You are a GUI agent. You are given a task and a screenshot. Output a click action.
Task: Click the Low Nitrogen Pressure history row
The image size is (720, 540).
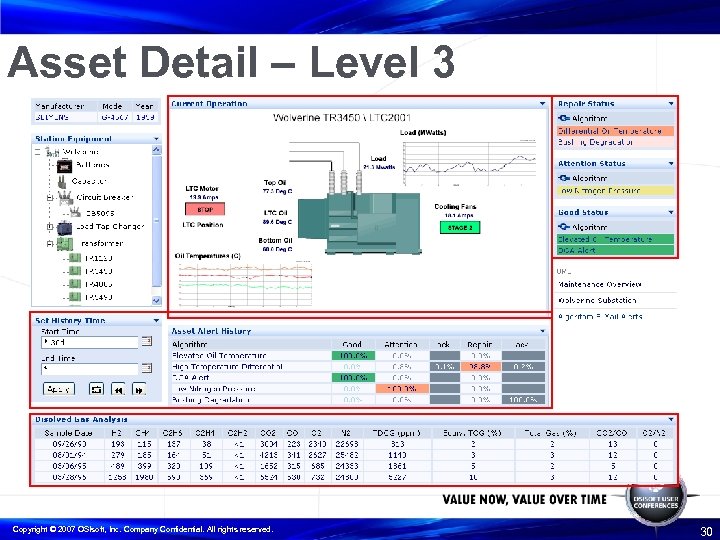pyautogui.click(x=358, y=388)
